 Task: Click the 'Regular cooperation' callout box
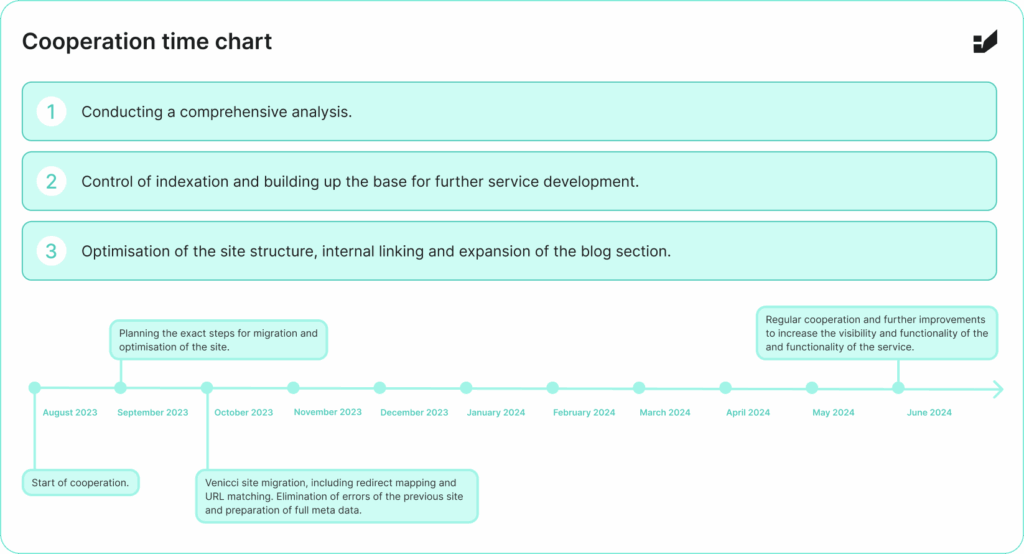tap(876, 333)
